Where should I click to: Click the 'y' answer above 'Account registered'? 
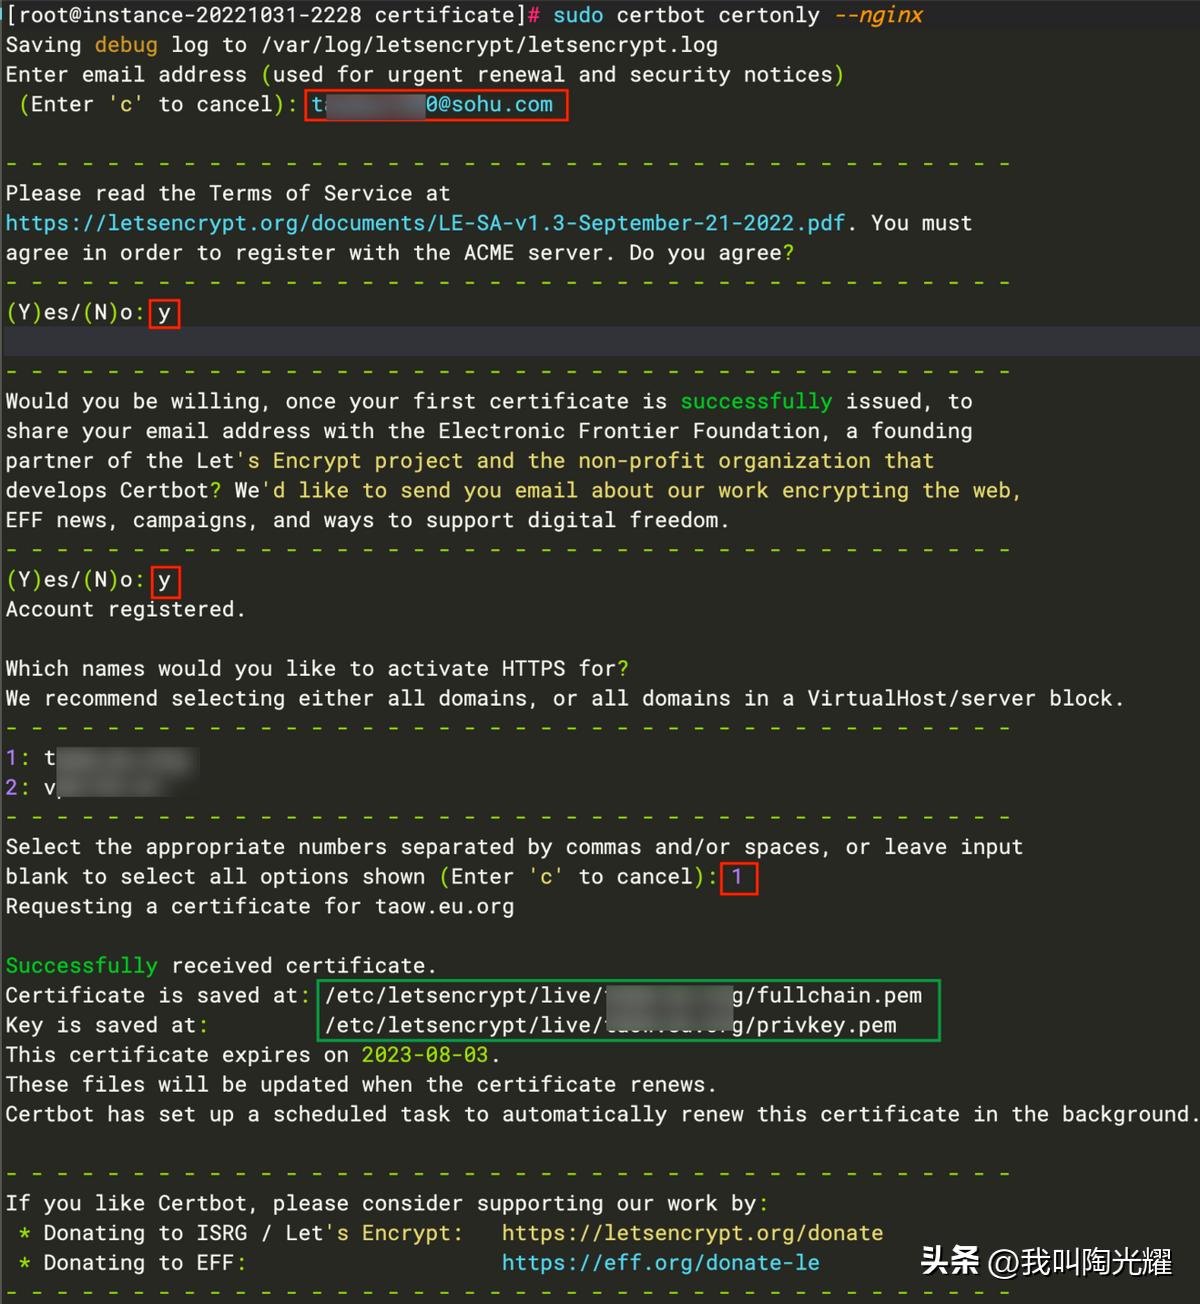164,580
